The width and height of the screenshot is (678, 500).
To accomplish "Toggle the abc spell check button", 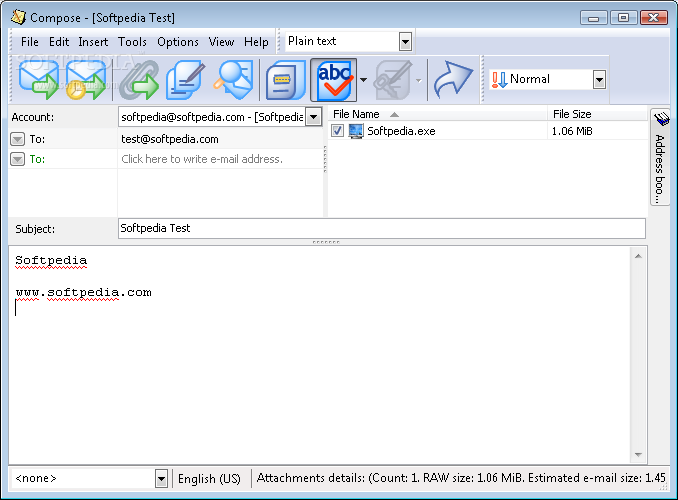I will click(334, 80).
